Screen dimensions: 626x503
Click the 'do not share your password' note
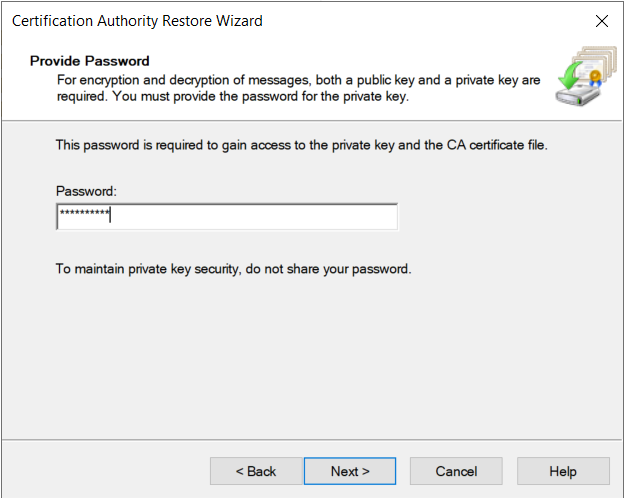tap(234, 269)
